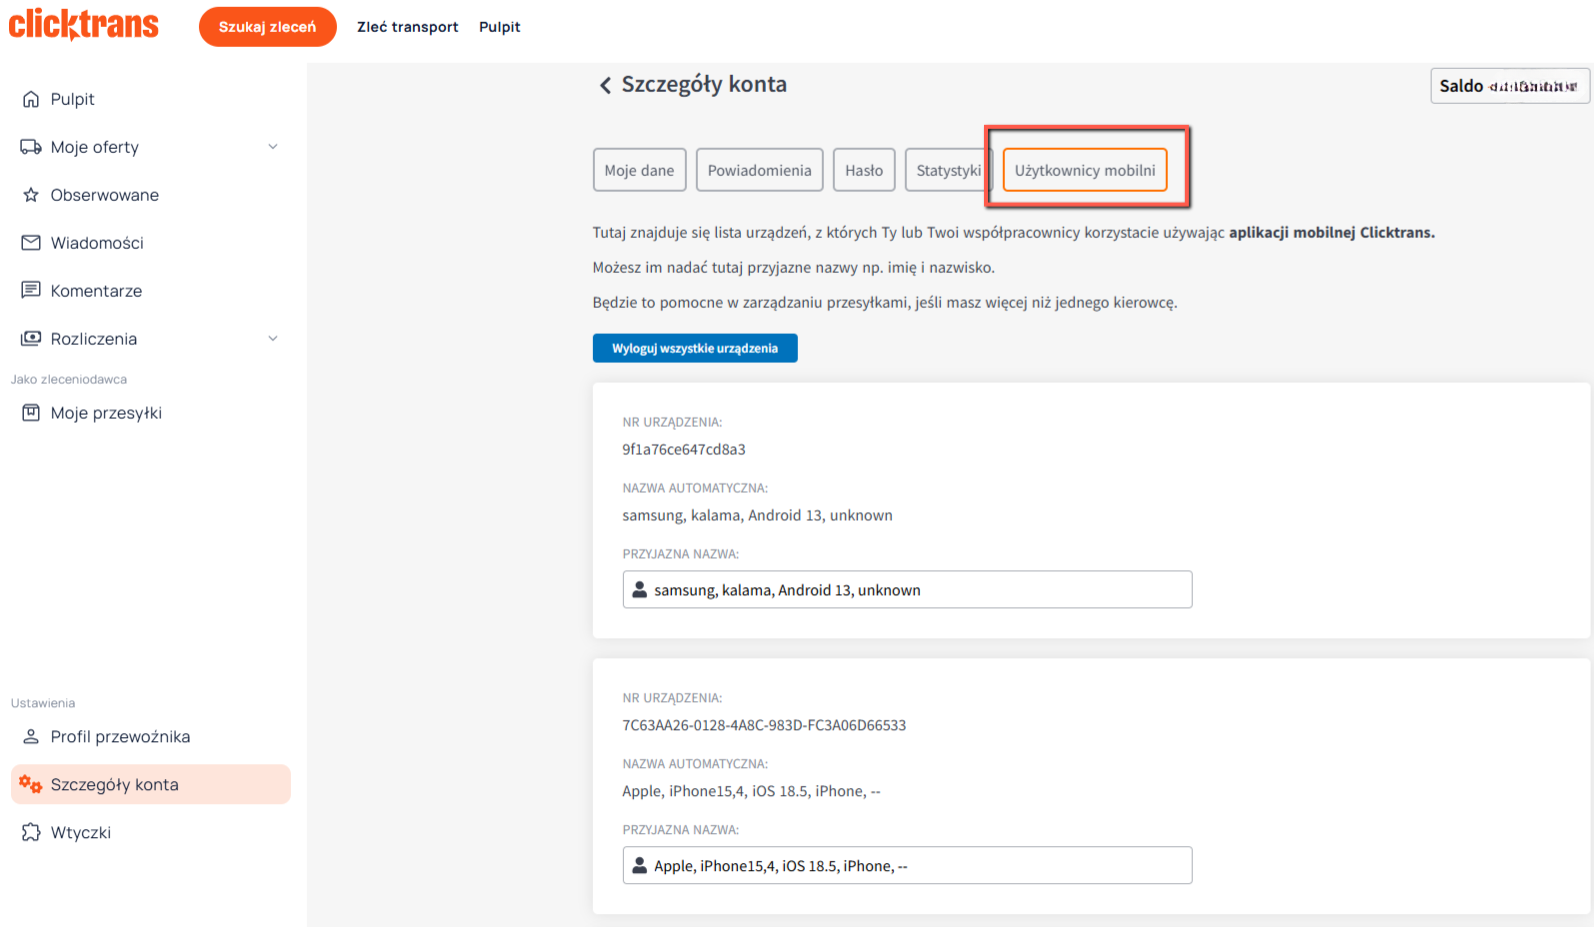
Task: Go back using the arrow beside Szczegóły konta
Action: click(x=605, y=86)
